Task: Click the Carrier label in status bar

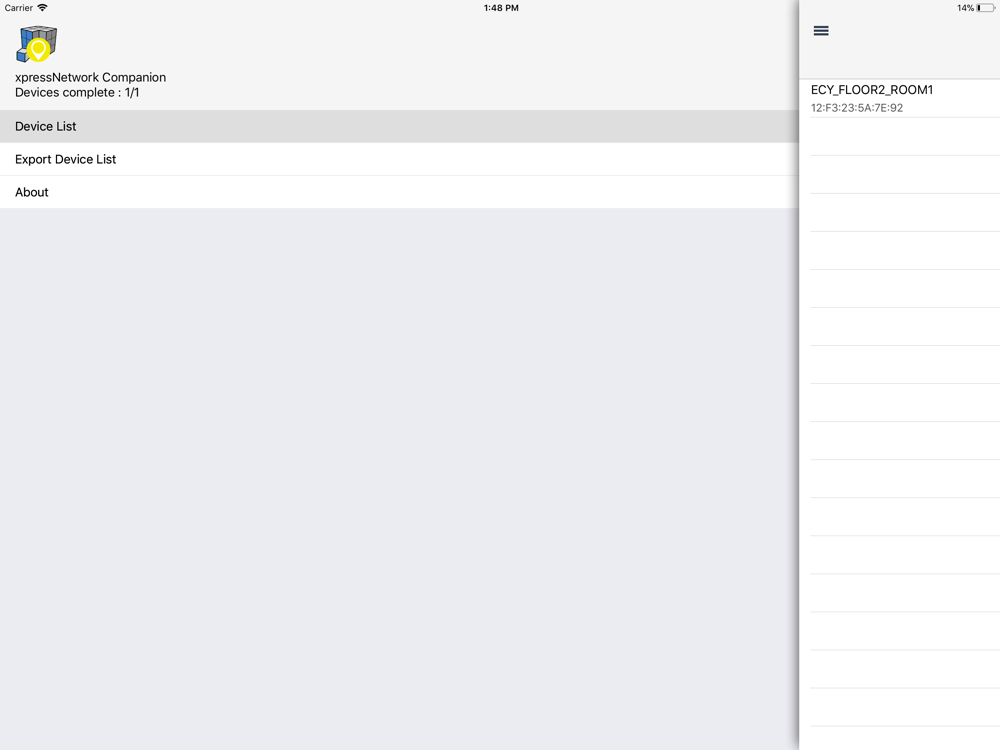Action: (18, 8)
